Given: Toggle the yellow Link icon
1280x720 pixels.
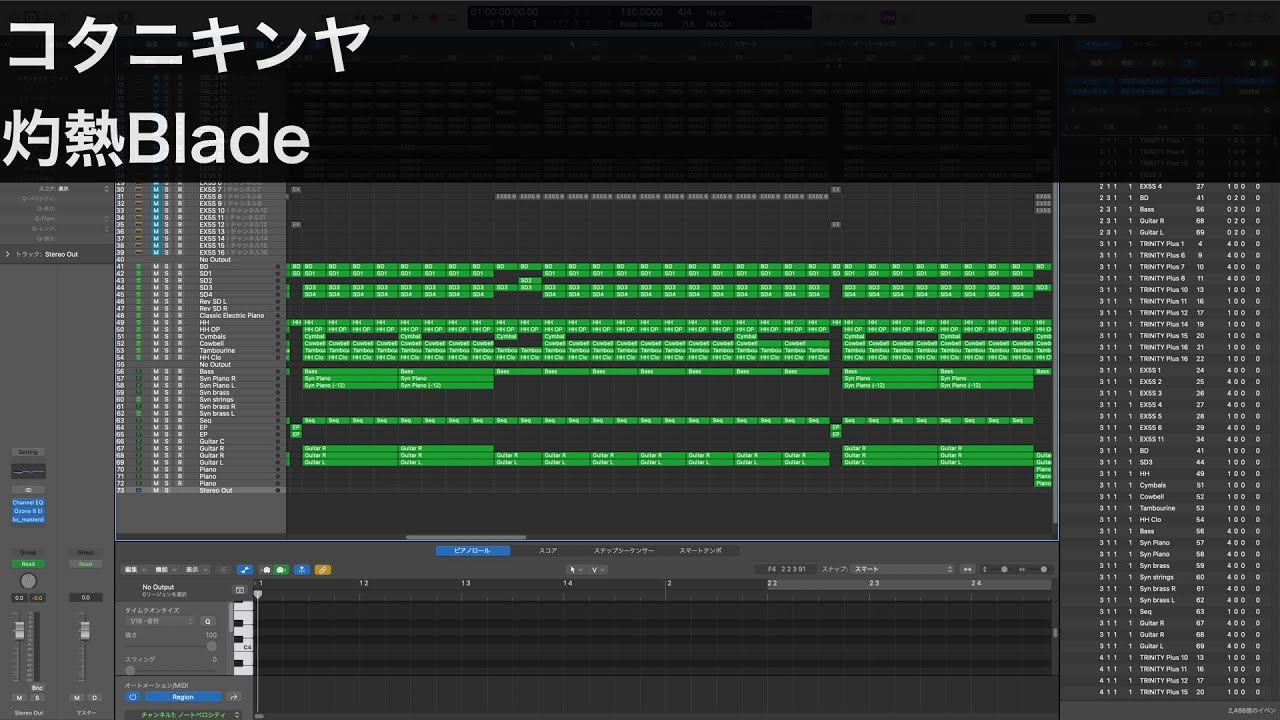Looking at the screenshot, I should (322, 569).
